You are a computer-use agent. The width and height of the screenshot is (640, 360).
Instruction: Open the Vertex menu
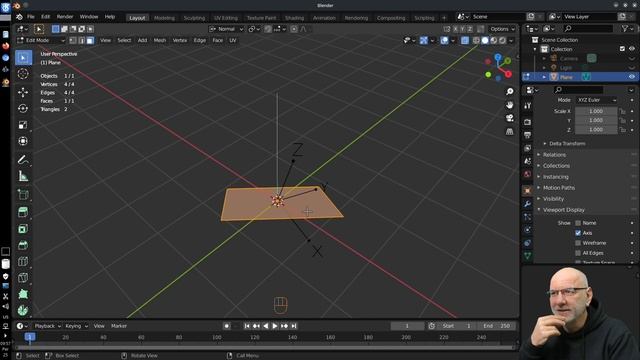180,40
